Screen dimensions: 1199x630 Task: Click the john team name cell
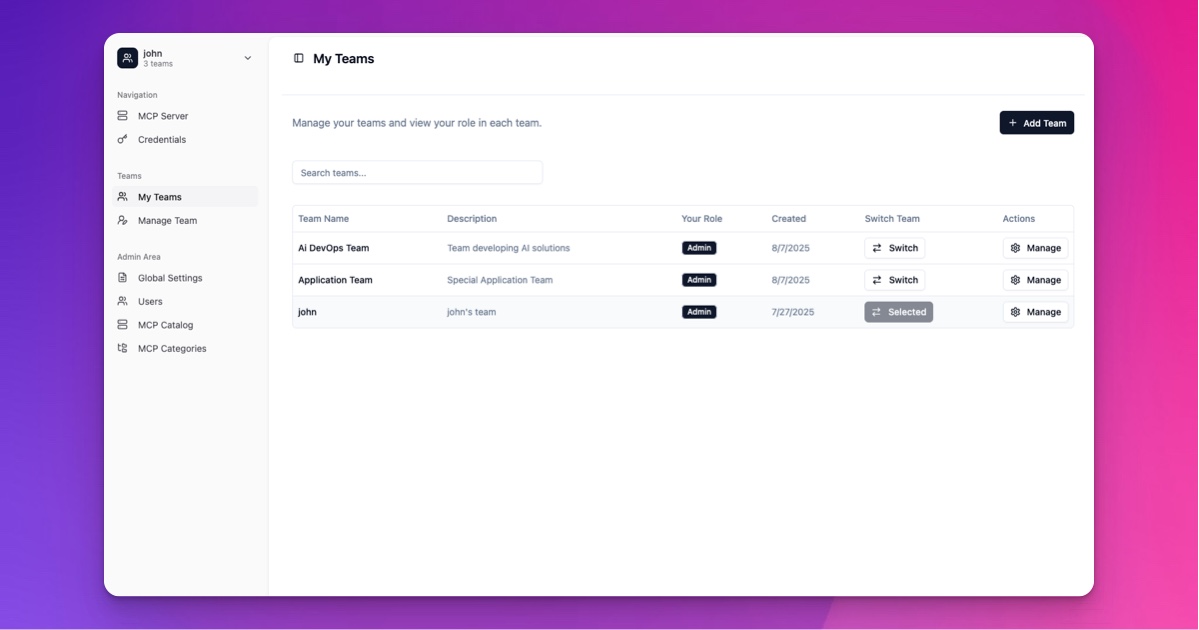point(307,312)
